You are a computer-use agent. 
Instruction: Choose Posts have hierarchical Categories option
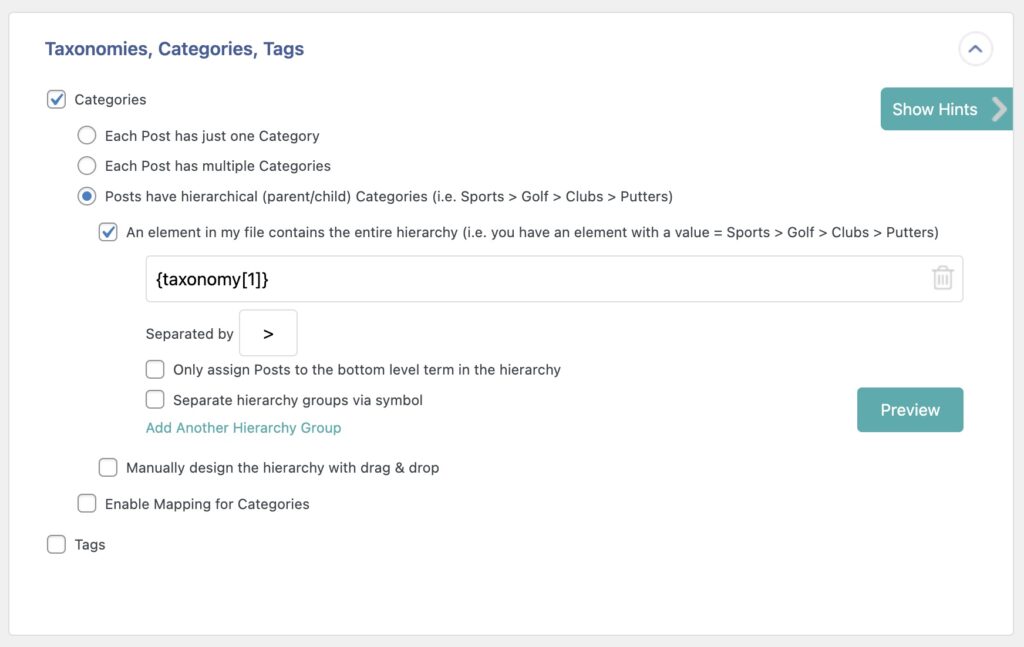(87, 196)
